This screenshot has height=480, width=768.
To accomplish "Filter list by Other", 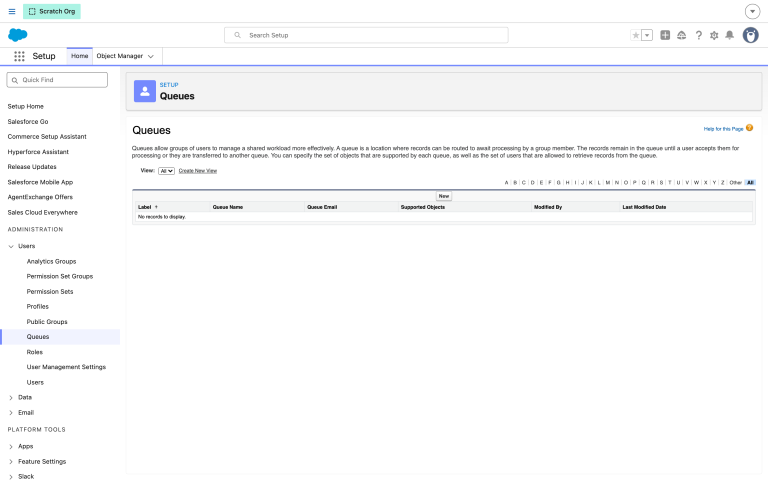I will pos(736,183).
